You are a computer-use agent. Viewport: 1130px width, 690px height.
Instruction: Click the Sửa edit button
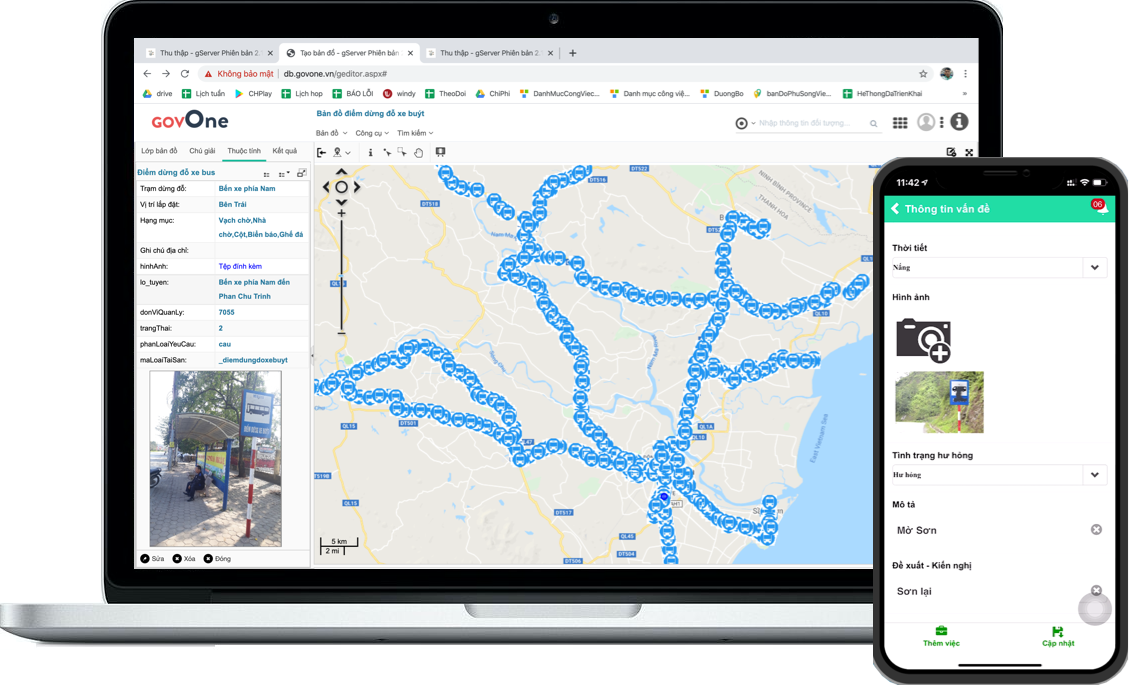pyautogui.click(x=152, y=559)
